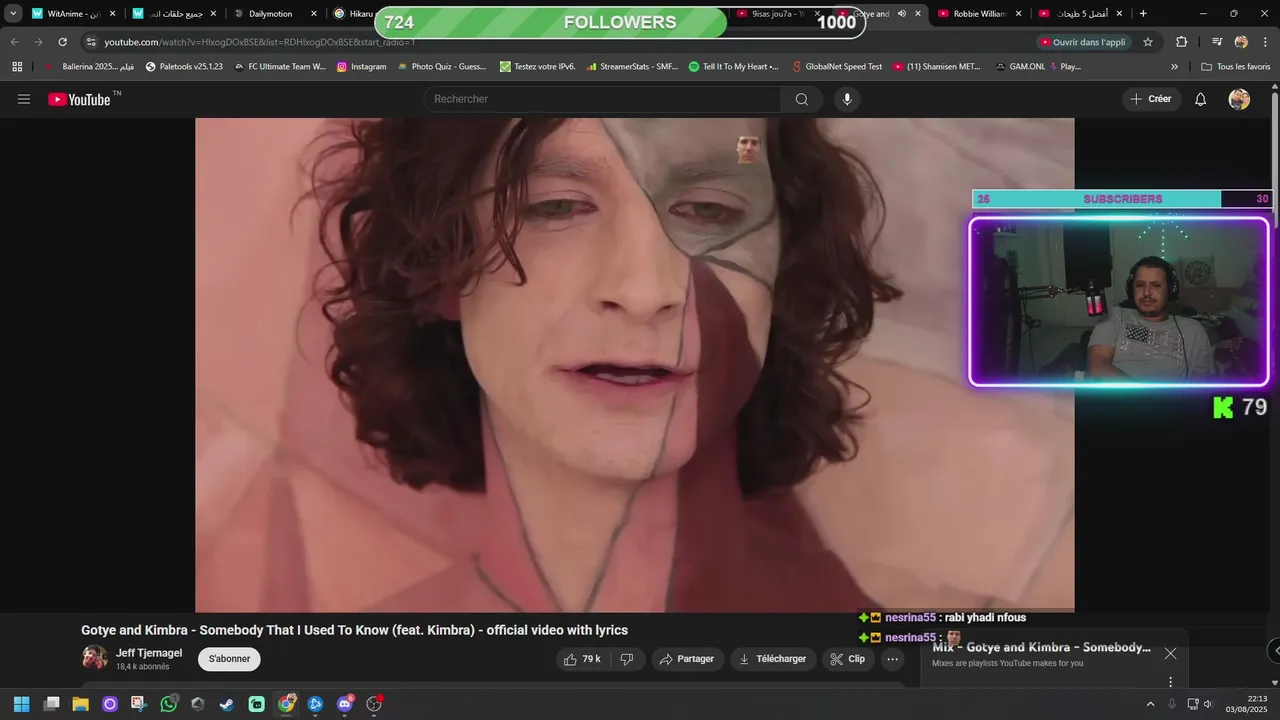Open Jeff Tjernagel channel avatar
This screenshot has height=720, width=1280.
[94, 658]
